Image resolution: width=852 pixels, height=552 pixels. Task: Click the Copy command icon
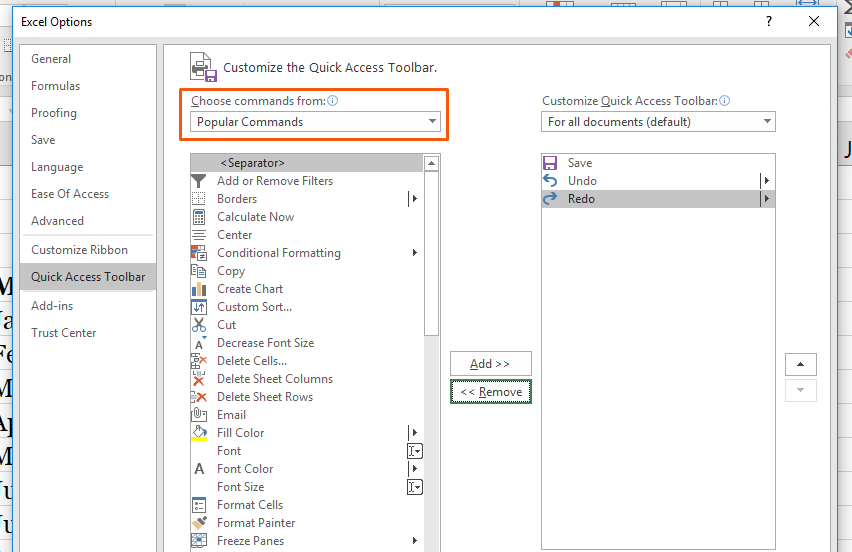click(199, 271)
